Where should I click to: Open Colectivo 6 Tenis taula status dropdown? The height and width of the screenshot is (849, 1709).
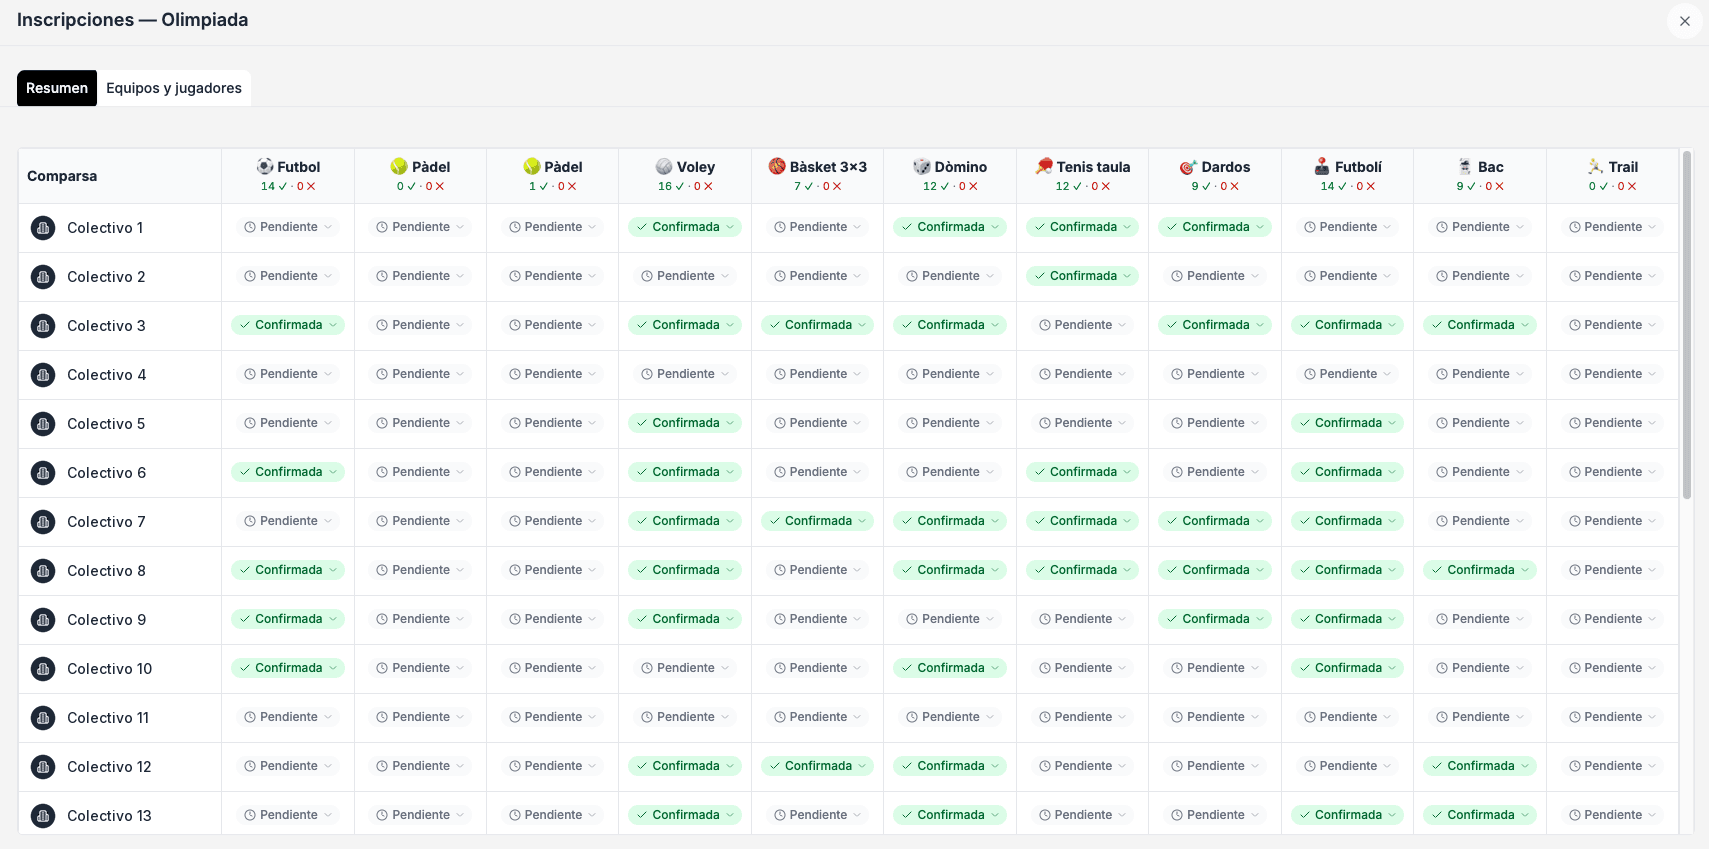pyautogui.click(x=1082, y=472)
